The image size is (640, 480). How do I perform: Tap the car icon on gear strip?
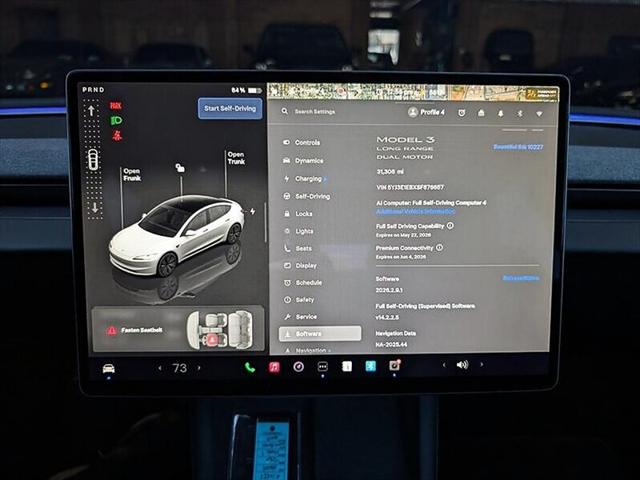pyautogui.click(x=93, y=160)
